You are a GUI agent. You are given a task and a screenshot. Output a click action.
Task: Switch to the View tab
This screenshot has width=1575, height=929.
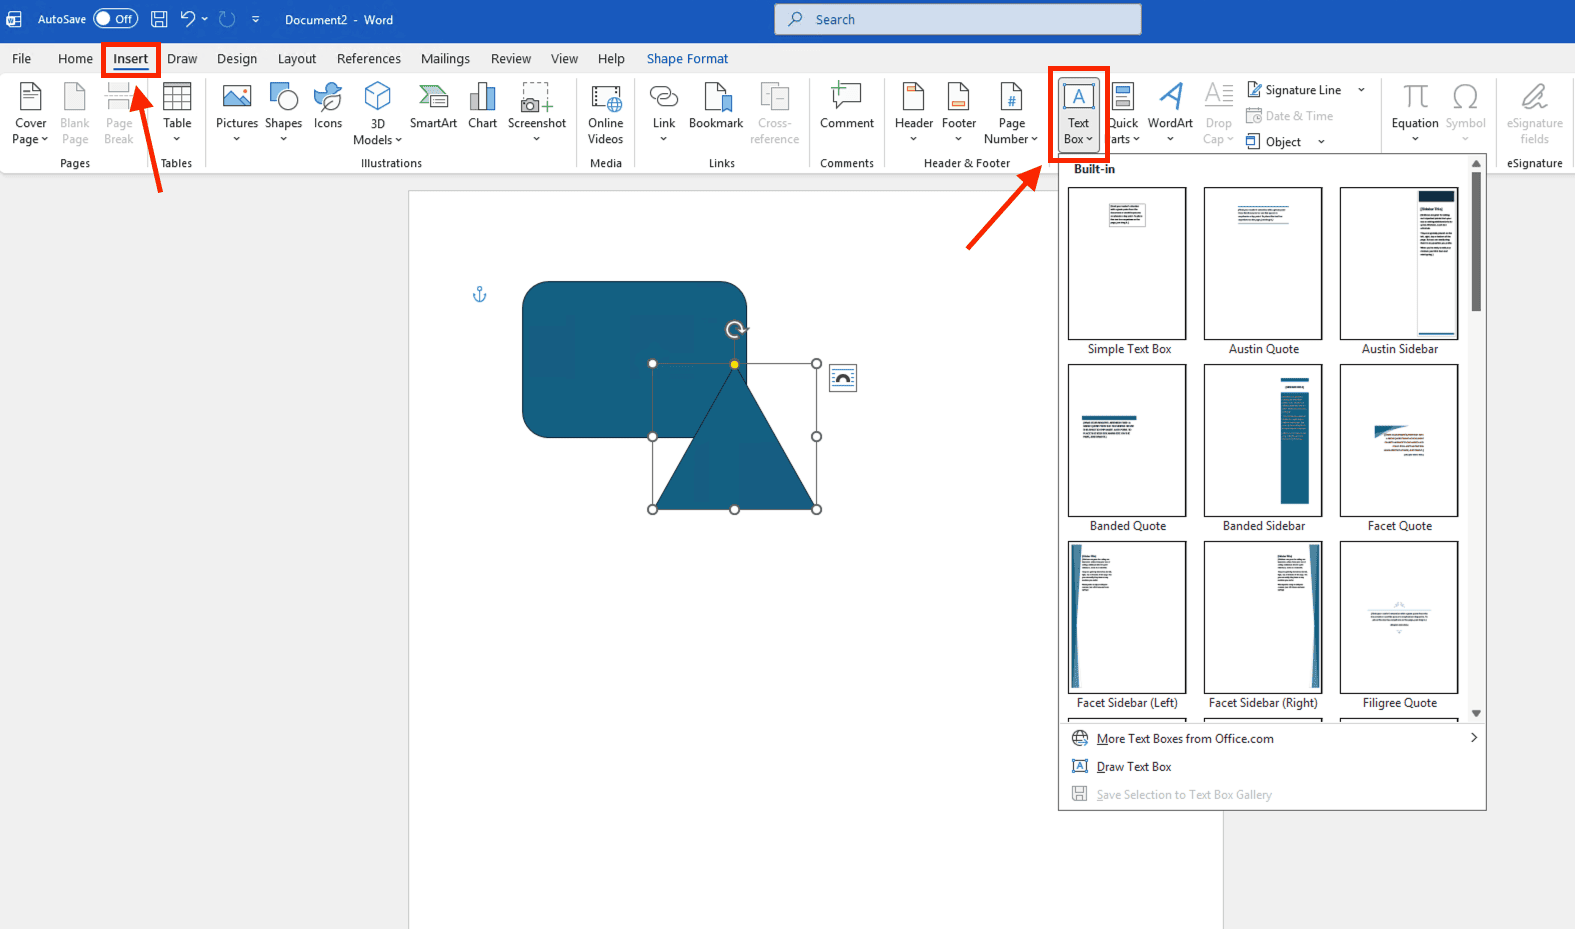pyautogui.click(x=564, y=59)
